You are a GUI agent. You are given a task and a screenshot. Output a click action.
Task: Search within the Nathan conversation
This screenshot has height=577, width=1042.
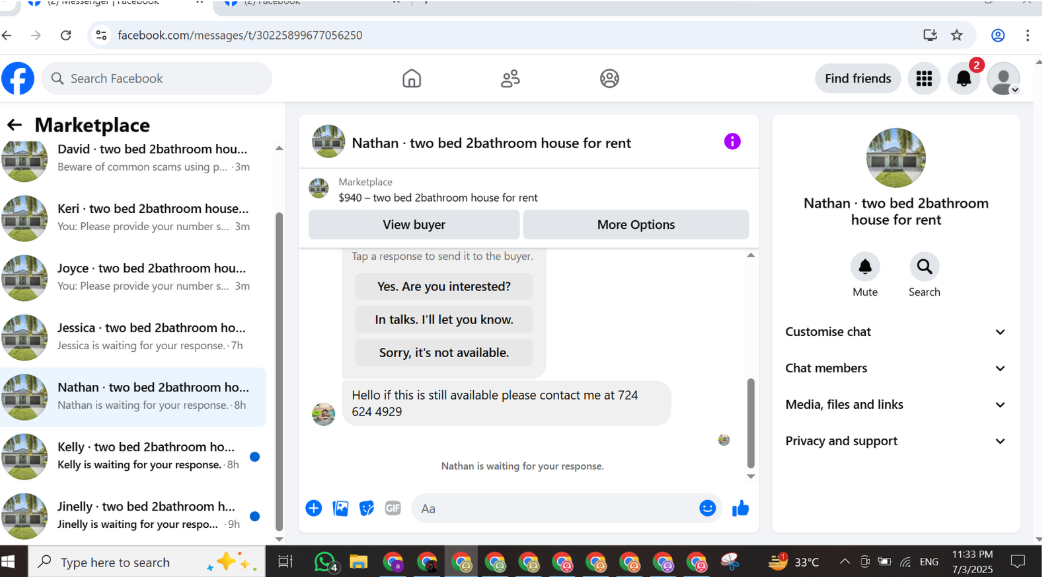point(924,267)
